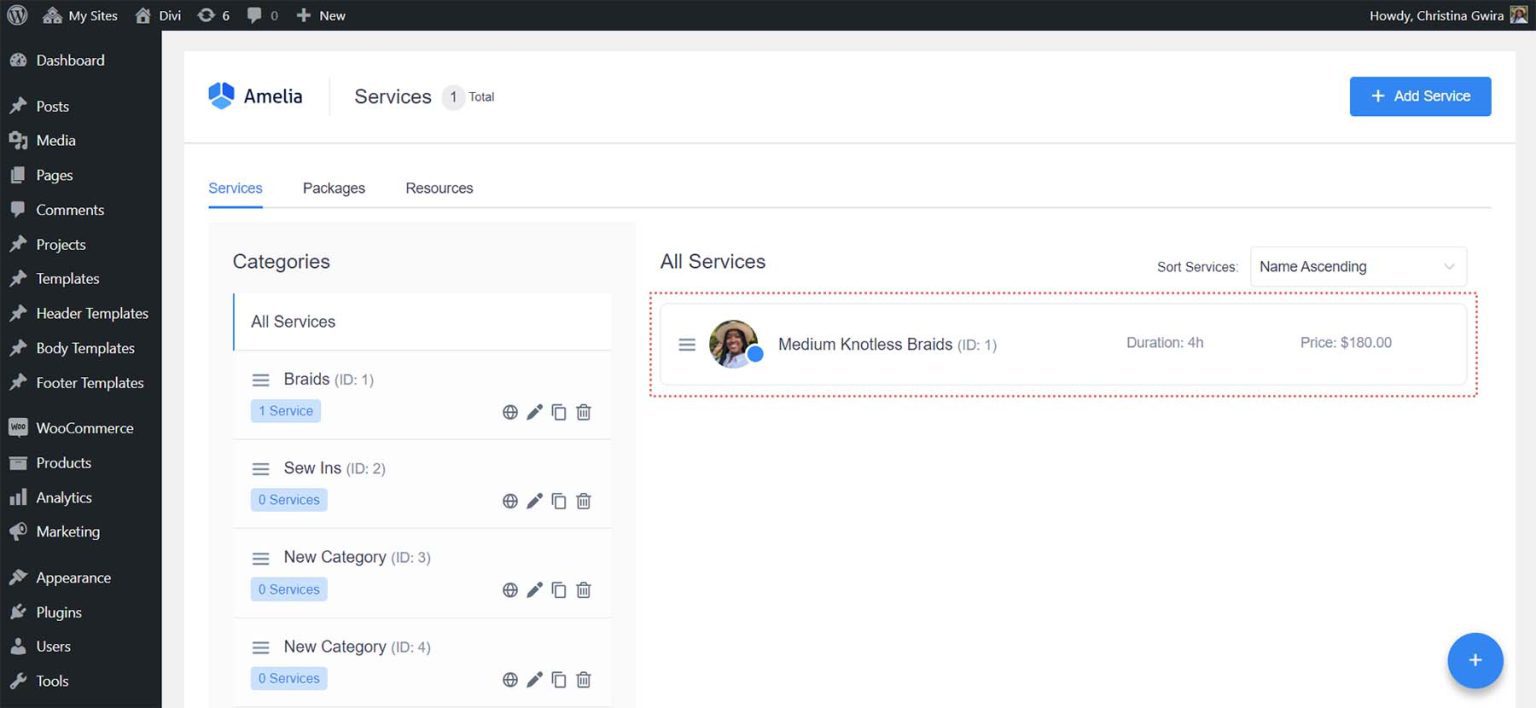Duplicate the Braids category
Image resolution: width=1536 pixels, height=708 pixels.
coord(558,411)
